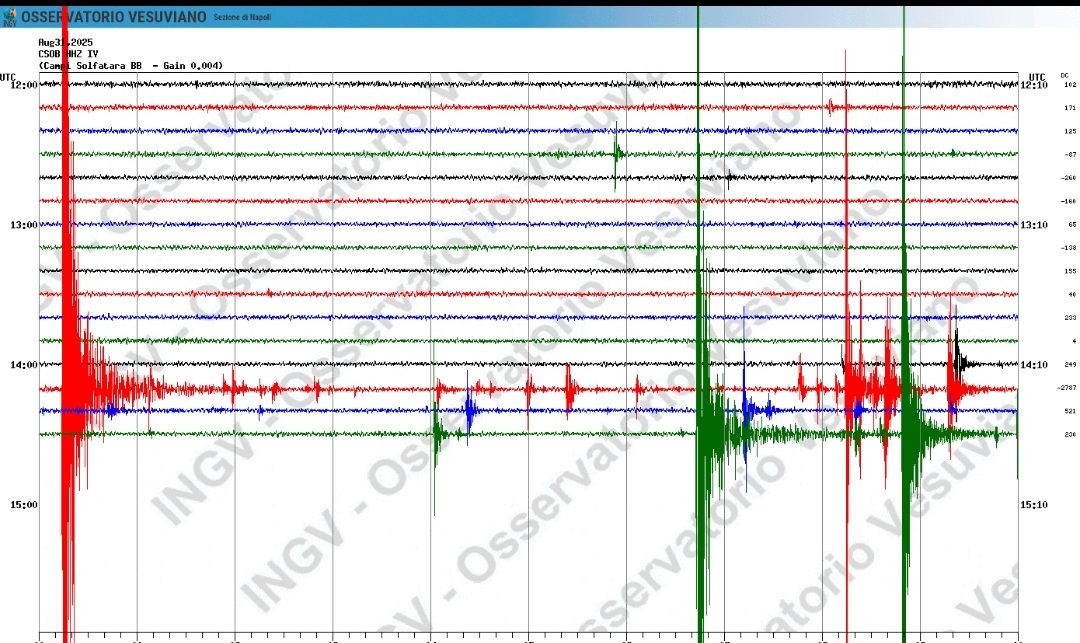Screen dimensions: 1080x643
Task: Select the 14:10 time label on right axis
Action: click(x=1034, y=365)
